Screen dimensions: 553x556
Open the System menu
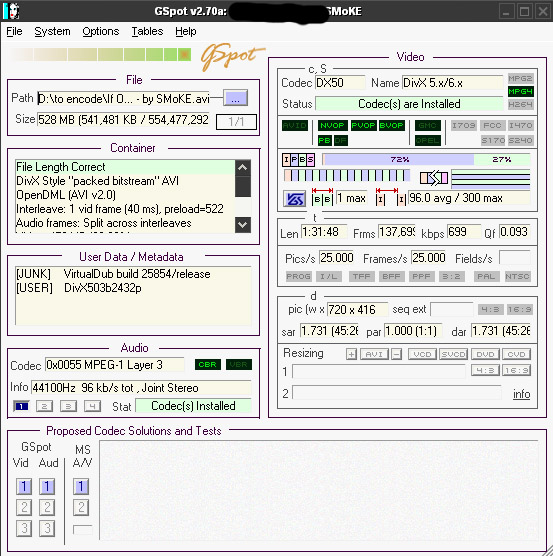pos(52,32)
